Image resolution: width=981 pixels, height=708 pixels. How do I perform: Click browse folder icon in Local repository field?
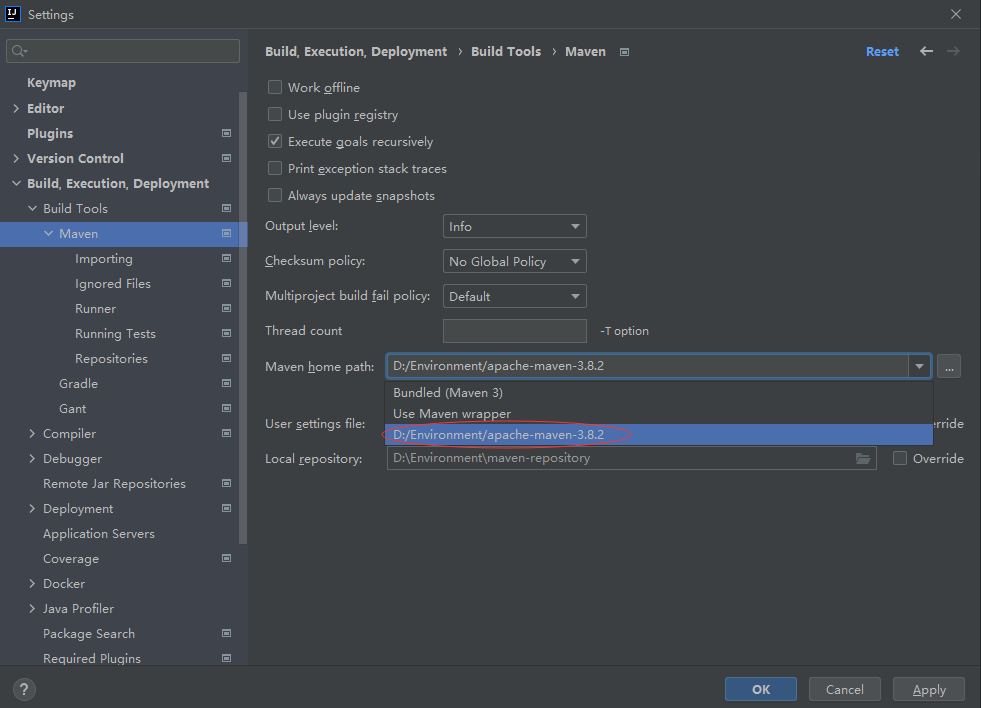[x=863, y=458]
